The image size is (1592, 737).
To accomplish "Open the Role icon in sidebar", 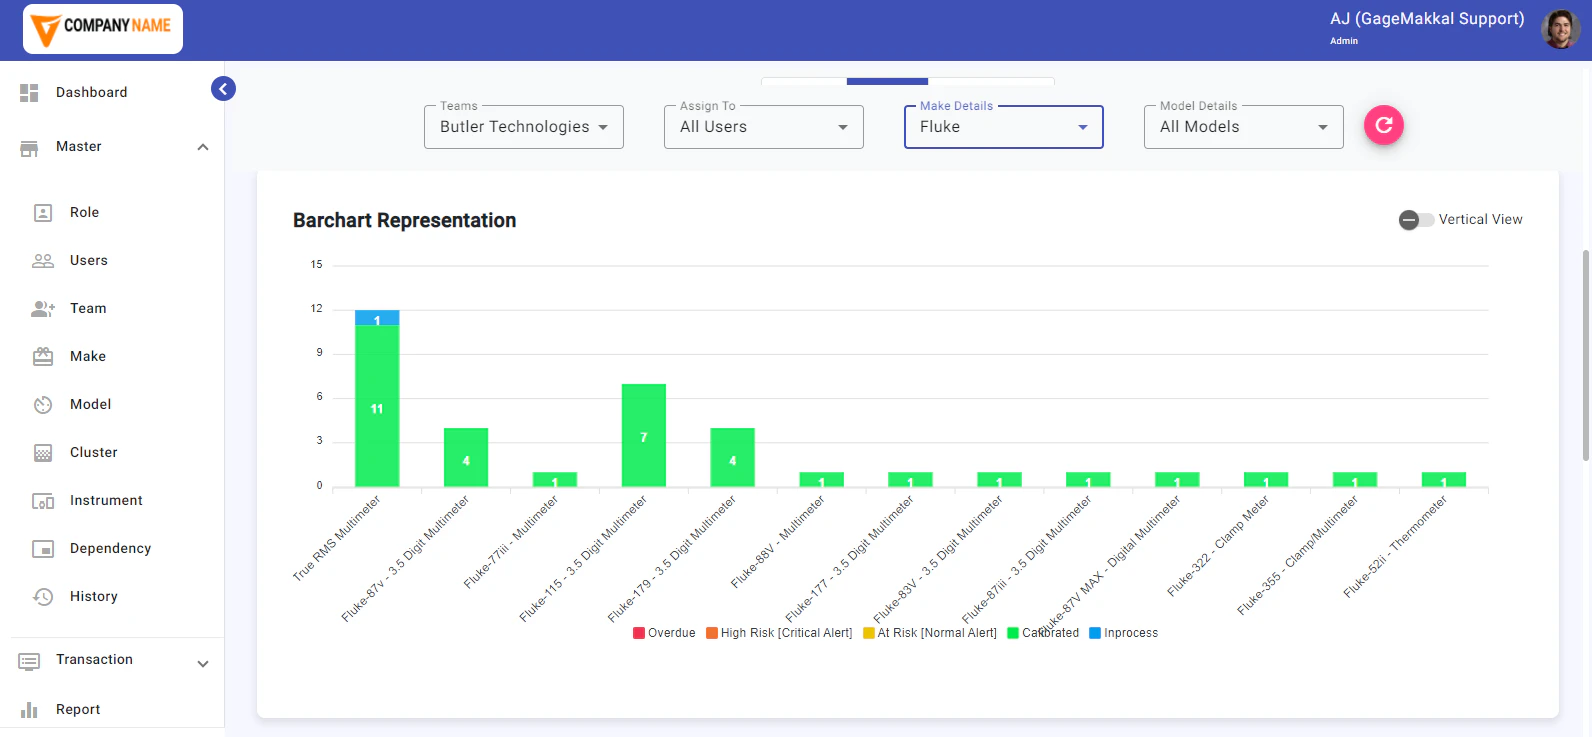I will 43,213.
